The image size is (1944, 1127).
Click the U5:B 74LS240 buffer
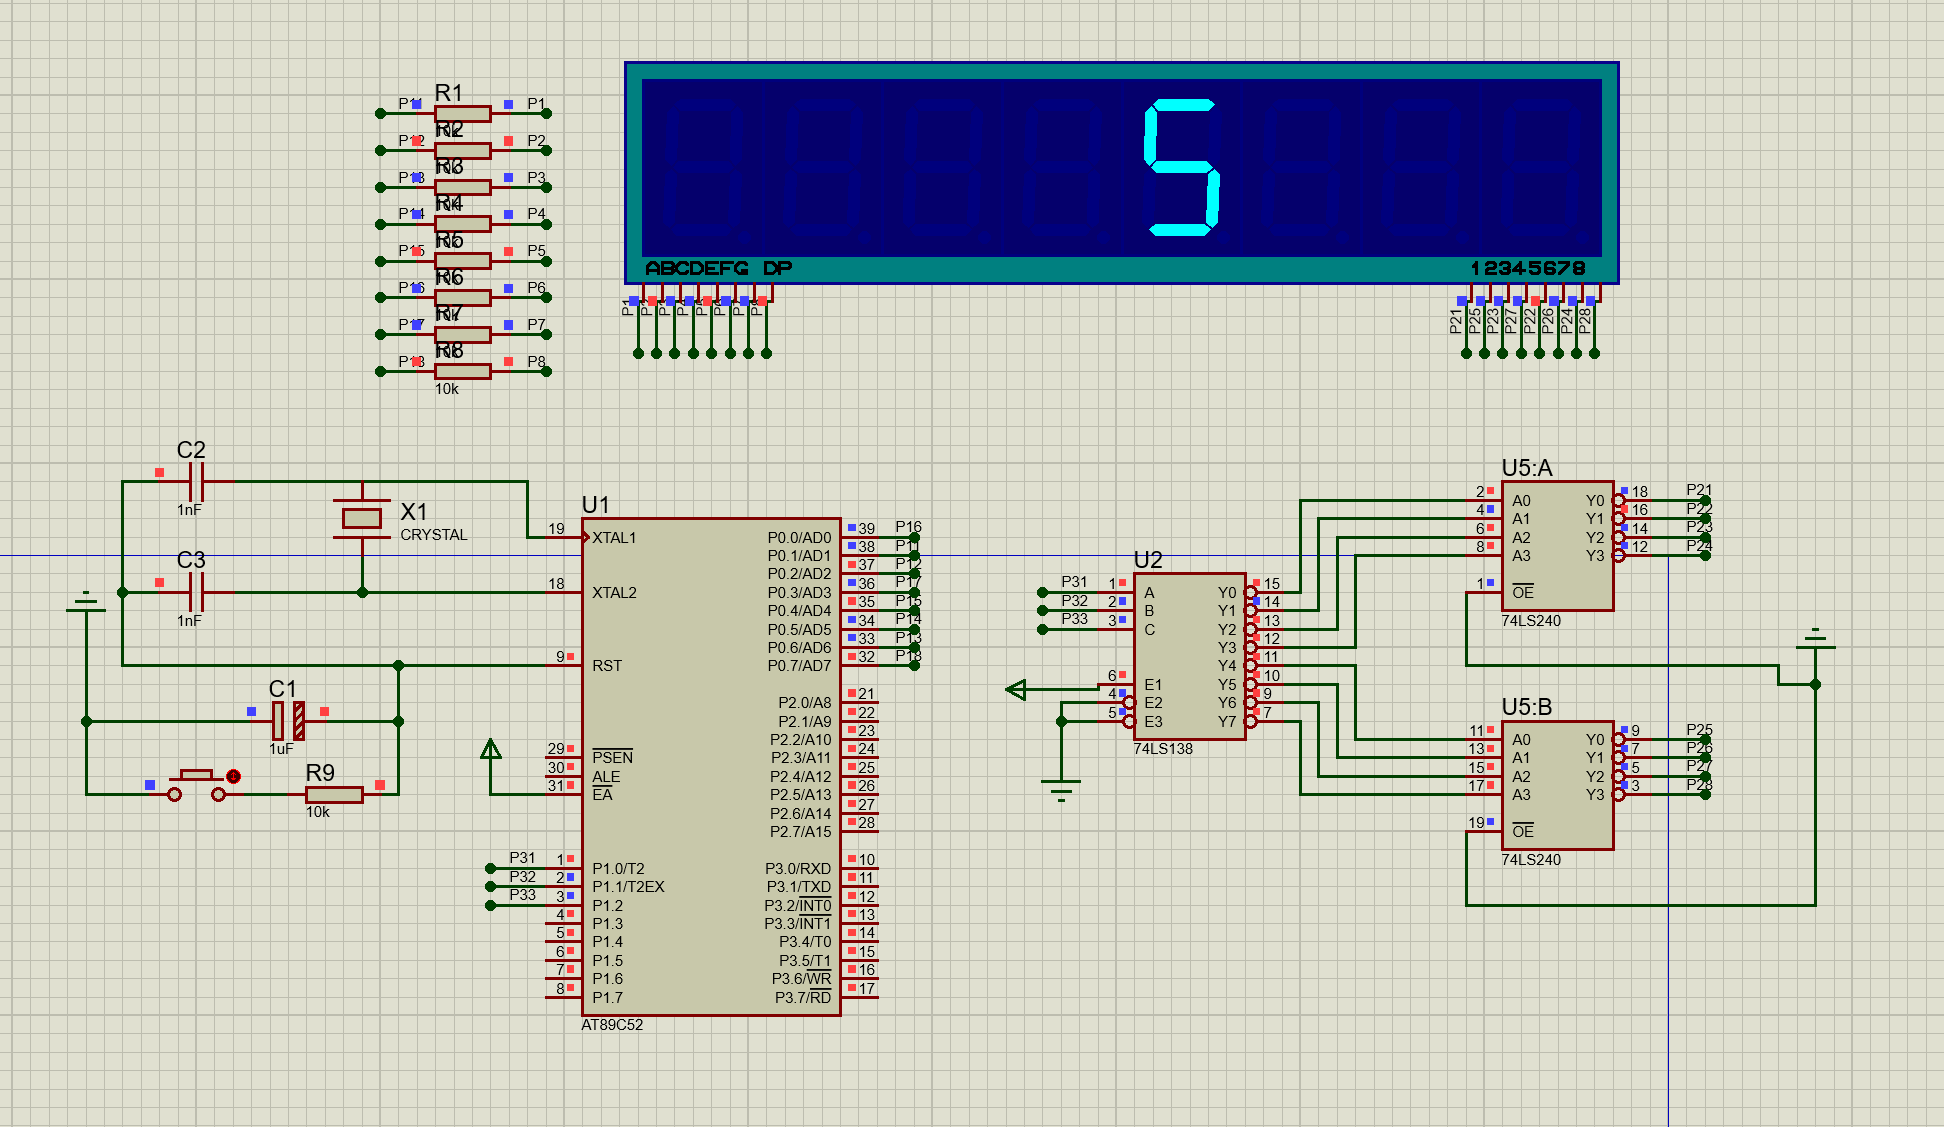coord(1556,785)
